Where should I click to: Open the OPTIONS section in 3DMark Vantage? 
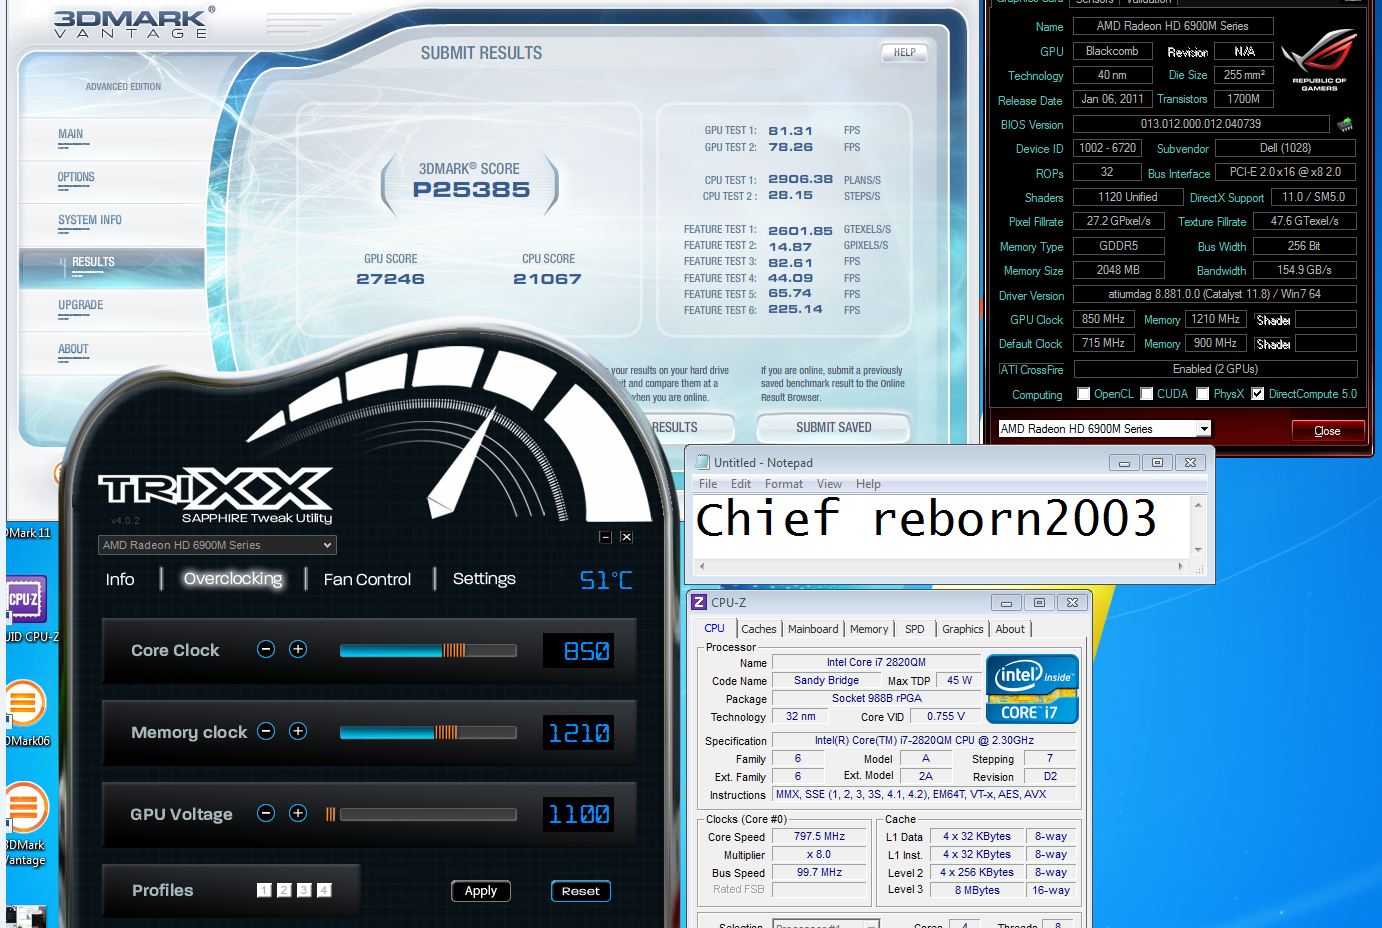76,177
